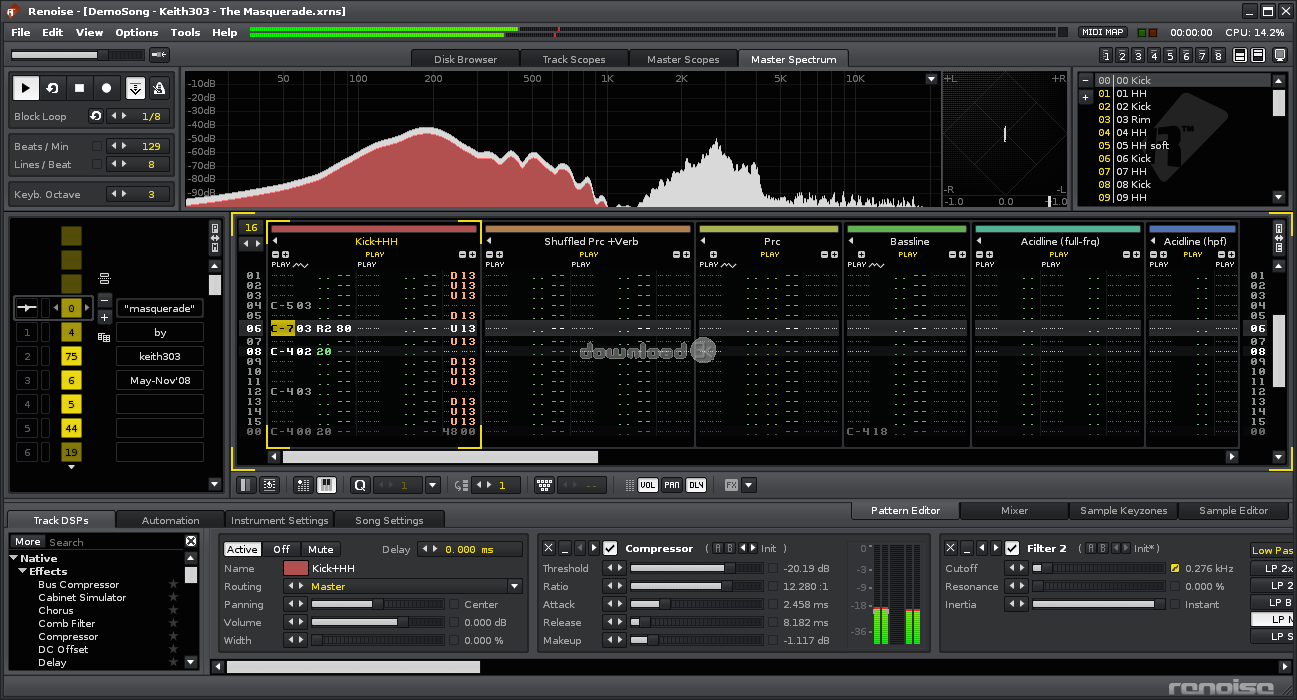The image size is (1297, 700).
Task: Open the spectrum options dropdown arrow
Action: tap(931, 78)
